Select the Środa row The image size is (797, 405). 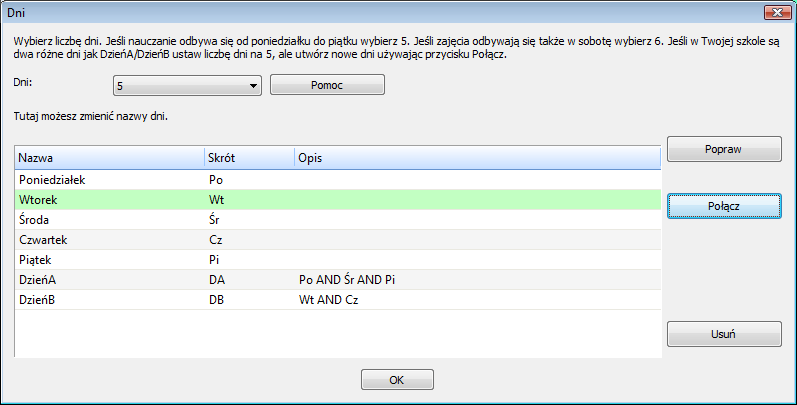(x=338, y=220)
